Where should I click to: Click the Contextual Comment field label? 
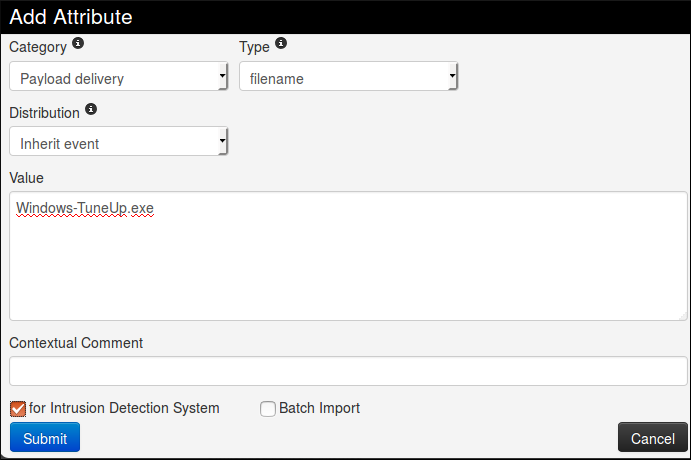pyautogui.click(x=76, y=343)
